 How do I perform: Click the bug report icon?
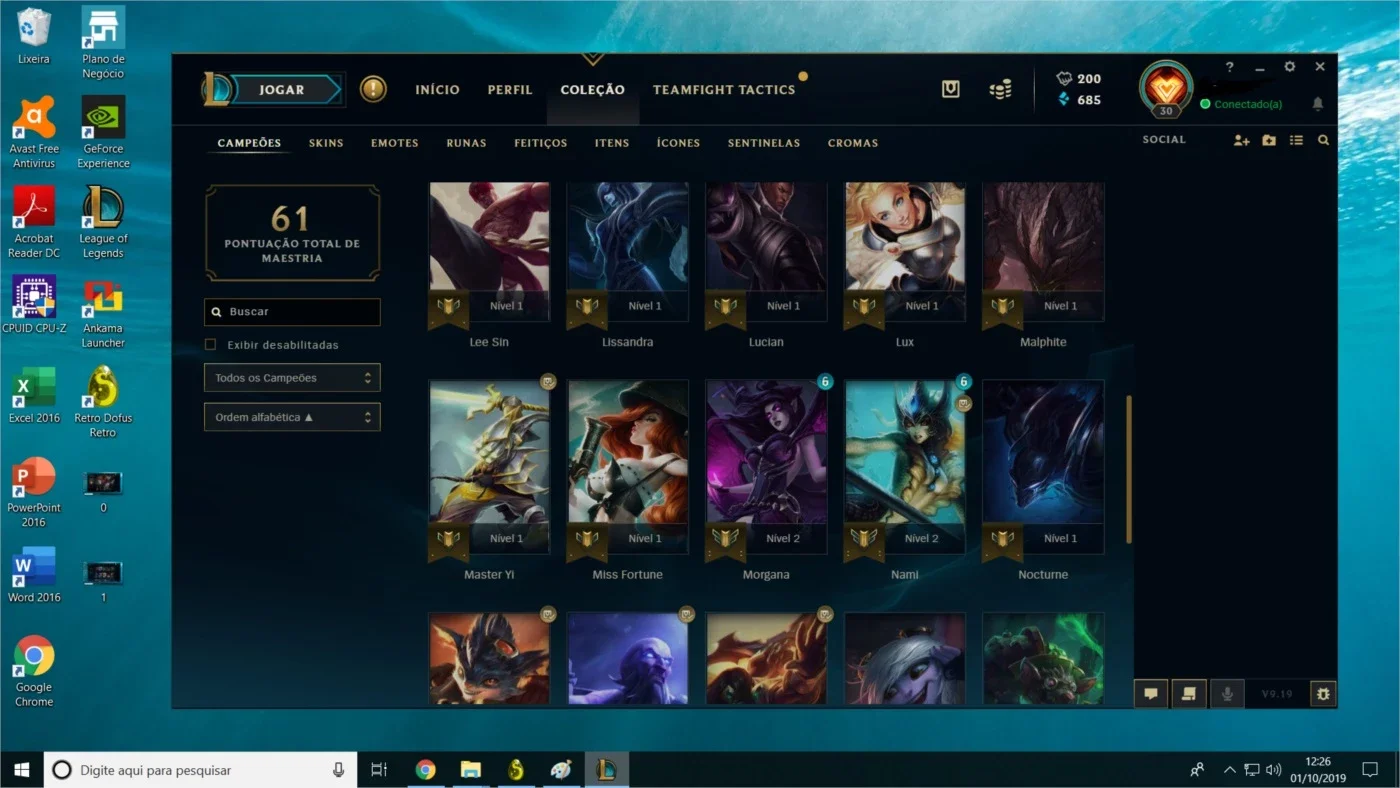click(x=1323, y=693)
